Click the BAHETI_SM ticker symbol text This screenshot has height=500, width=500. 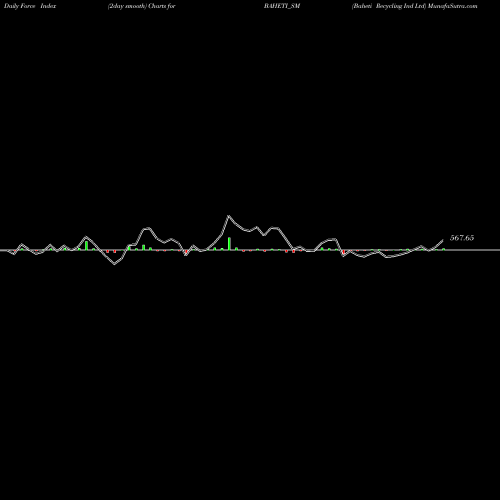coord(282,6)
